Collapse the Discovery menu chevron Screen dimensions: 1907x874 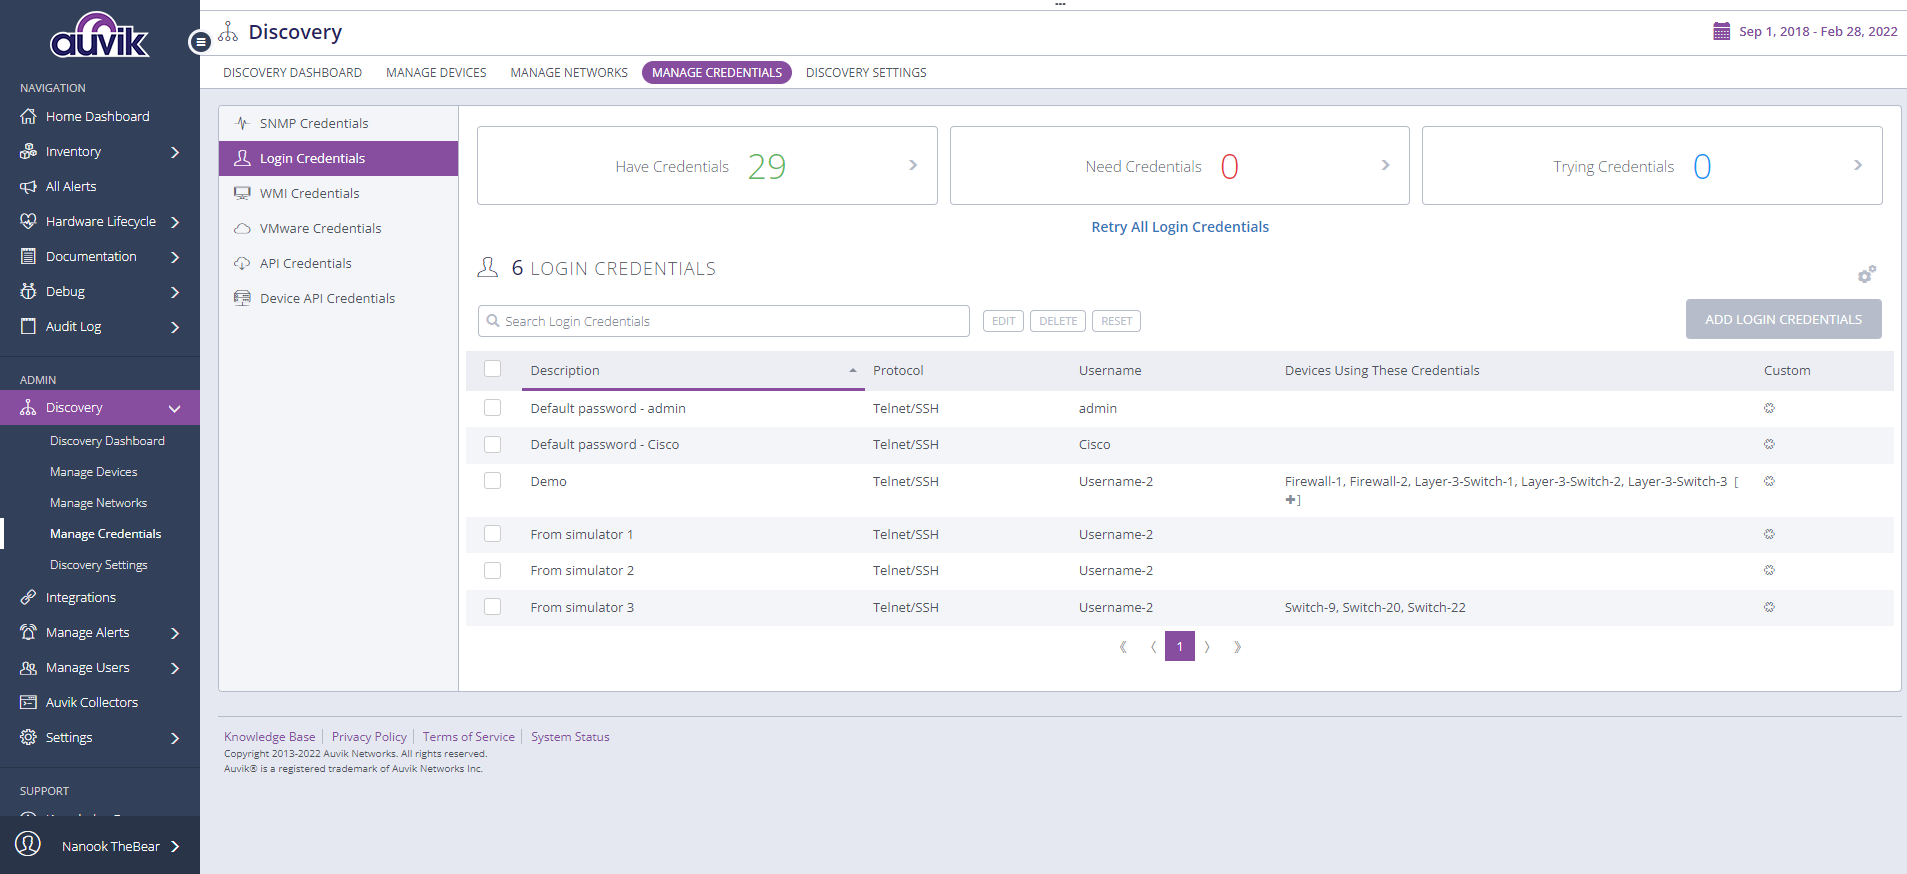(175, 408)
